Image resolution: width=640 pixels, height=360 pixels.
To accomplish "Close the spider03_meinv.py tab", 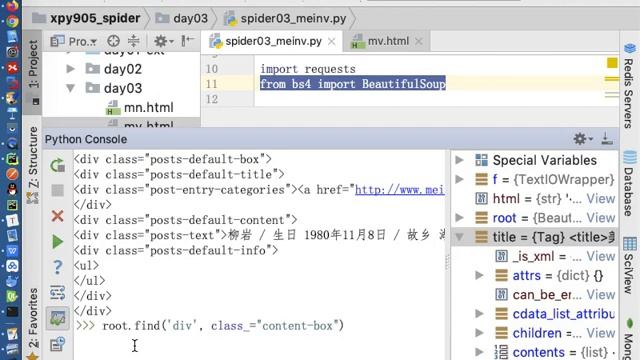I will 332,42.
